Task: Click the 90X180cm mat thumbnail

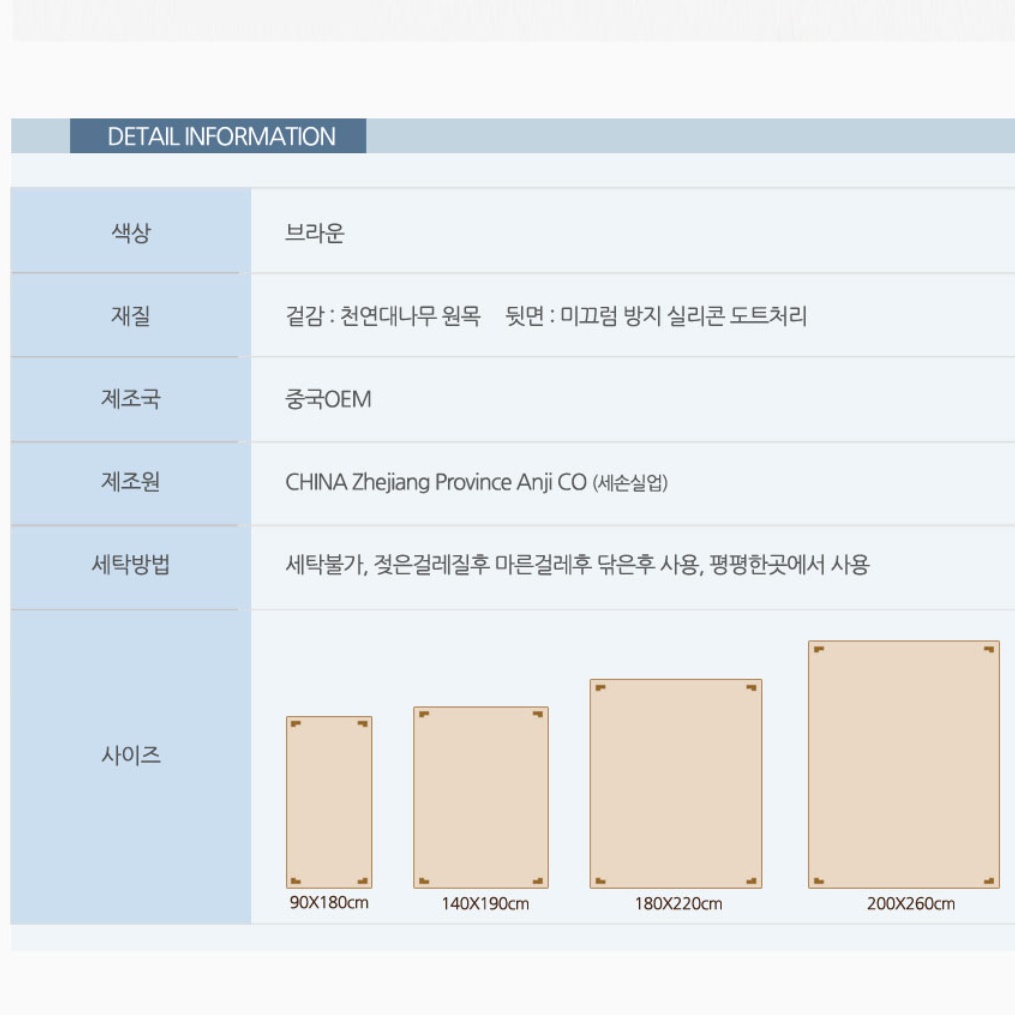Action: pyautogui.click(x=329, y=802)
